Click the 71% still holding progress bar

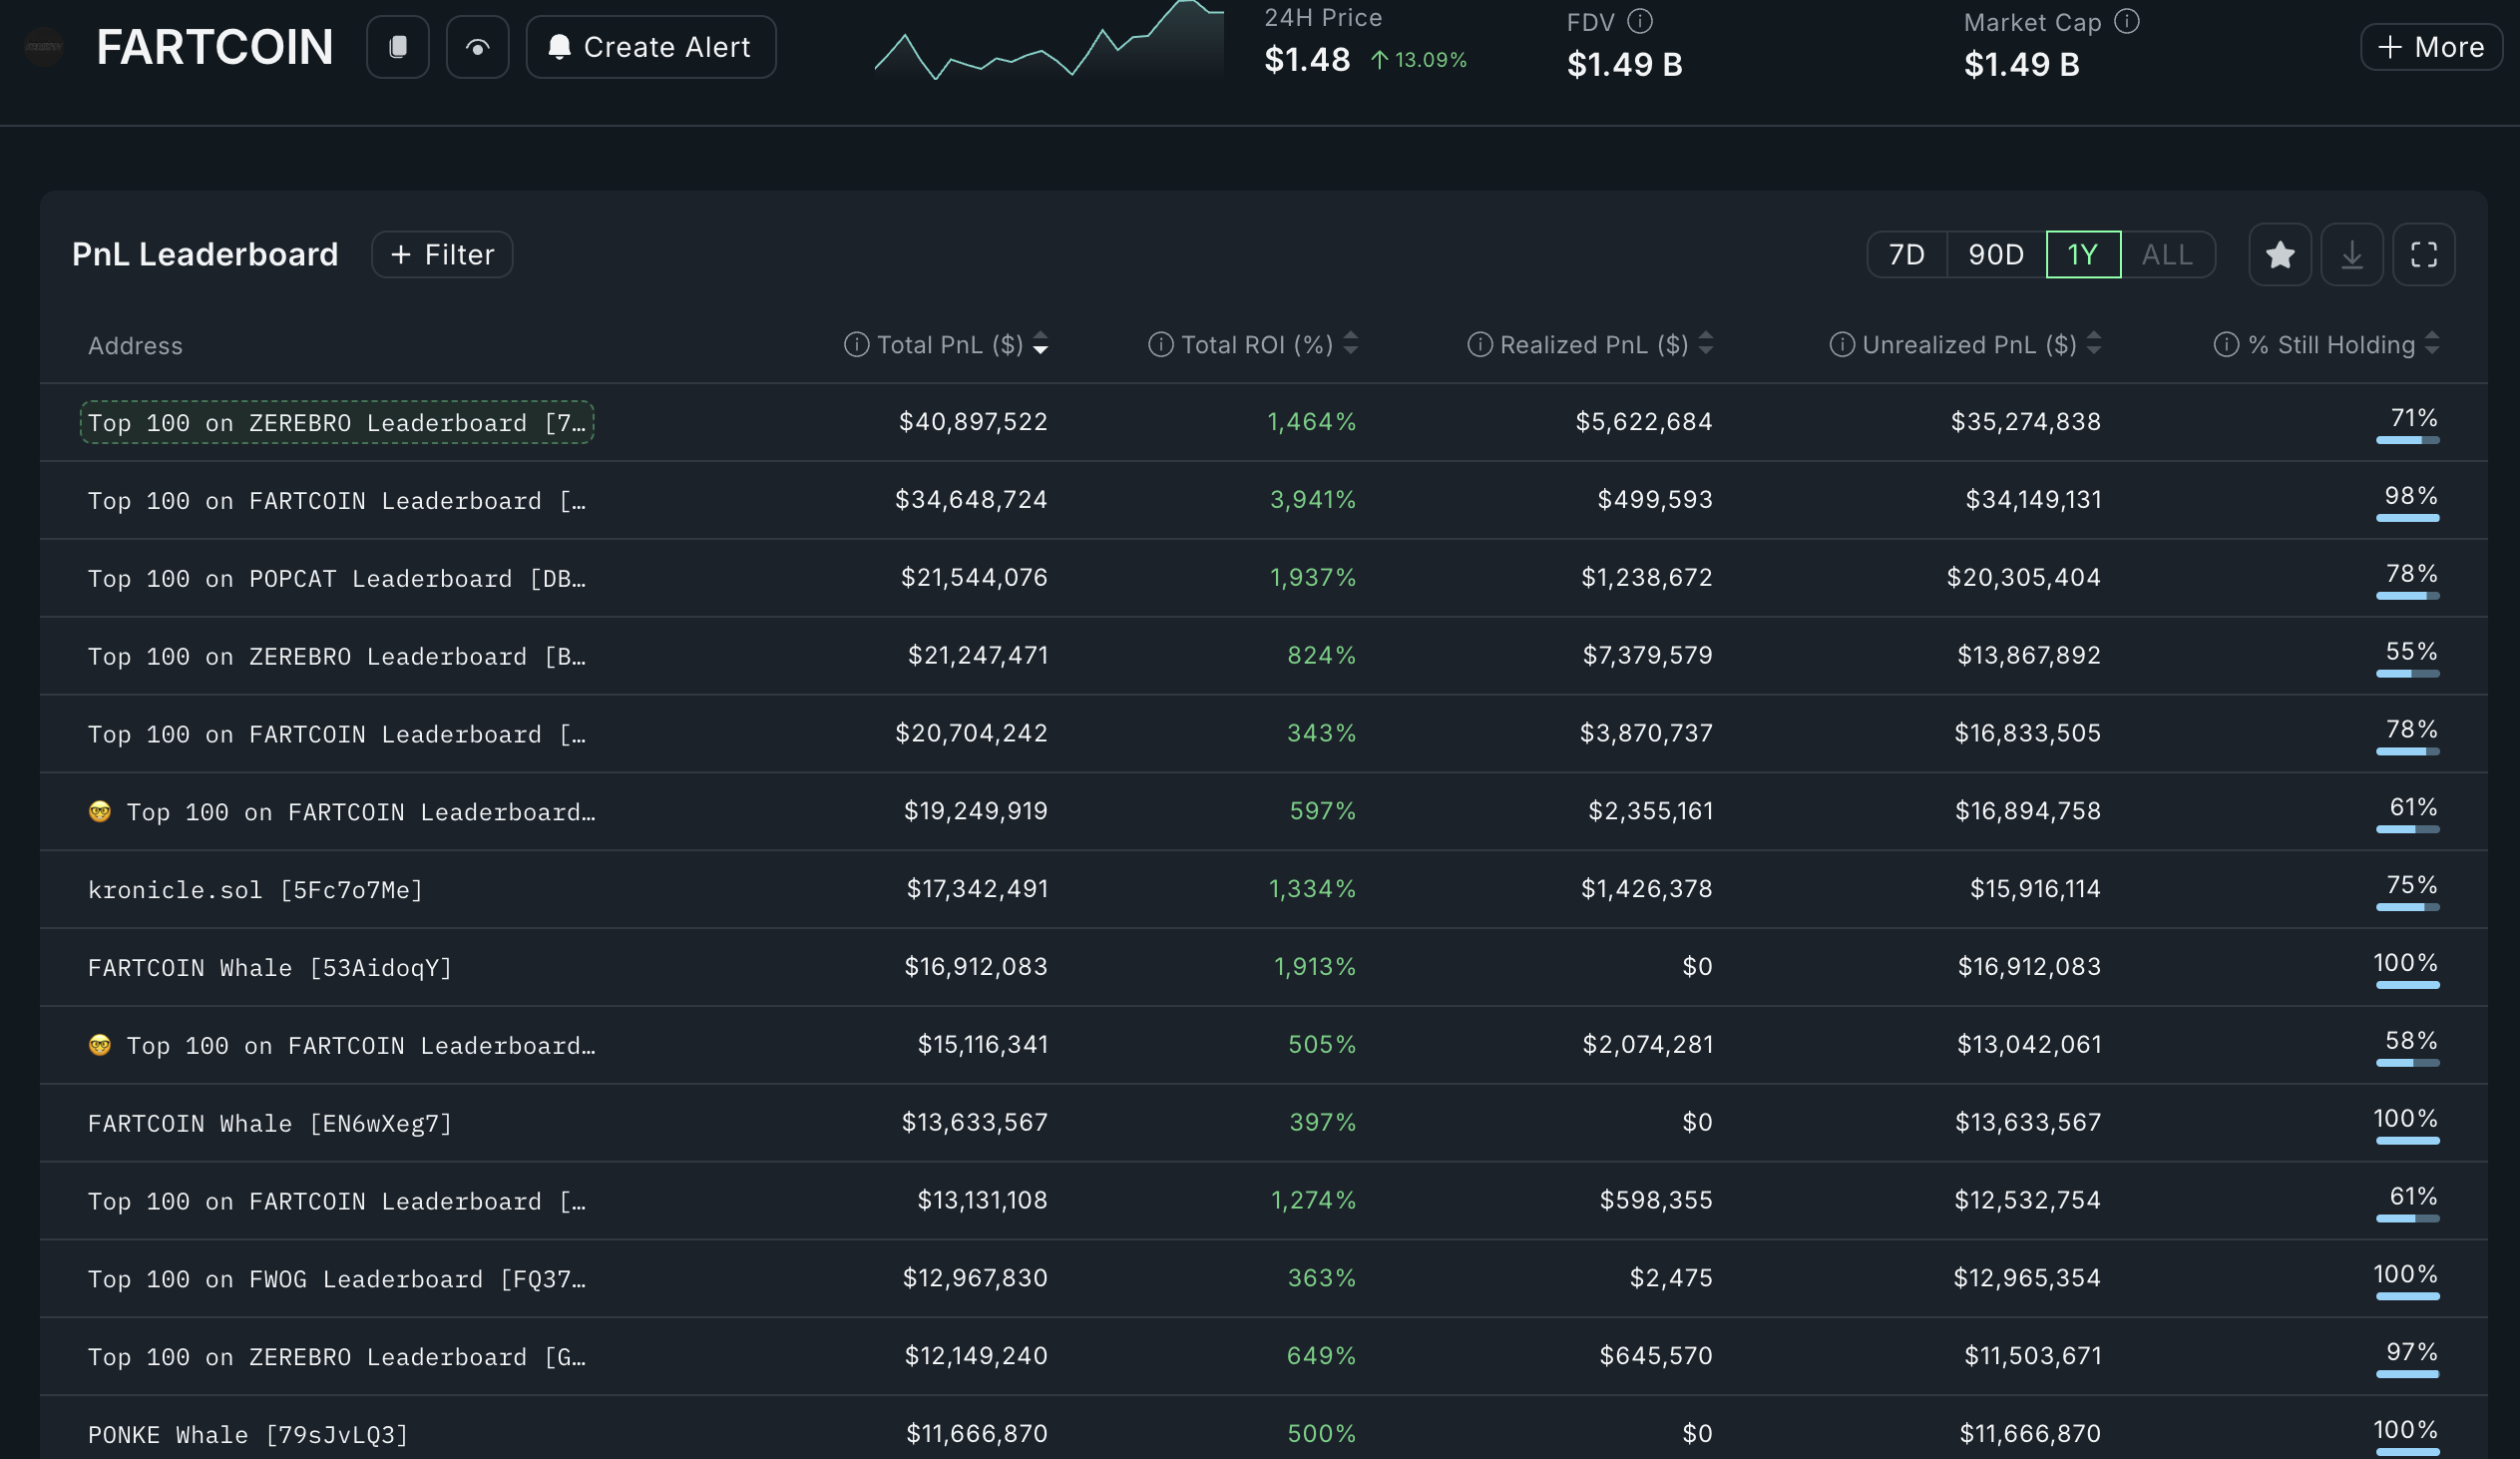click(x=2408, y=441)
